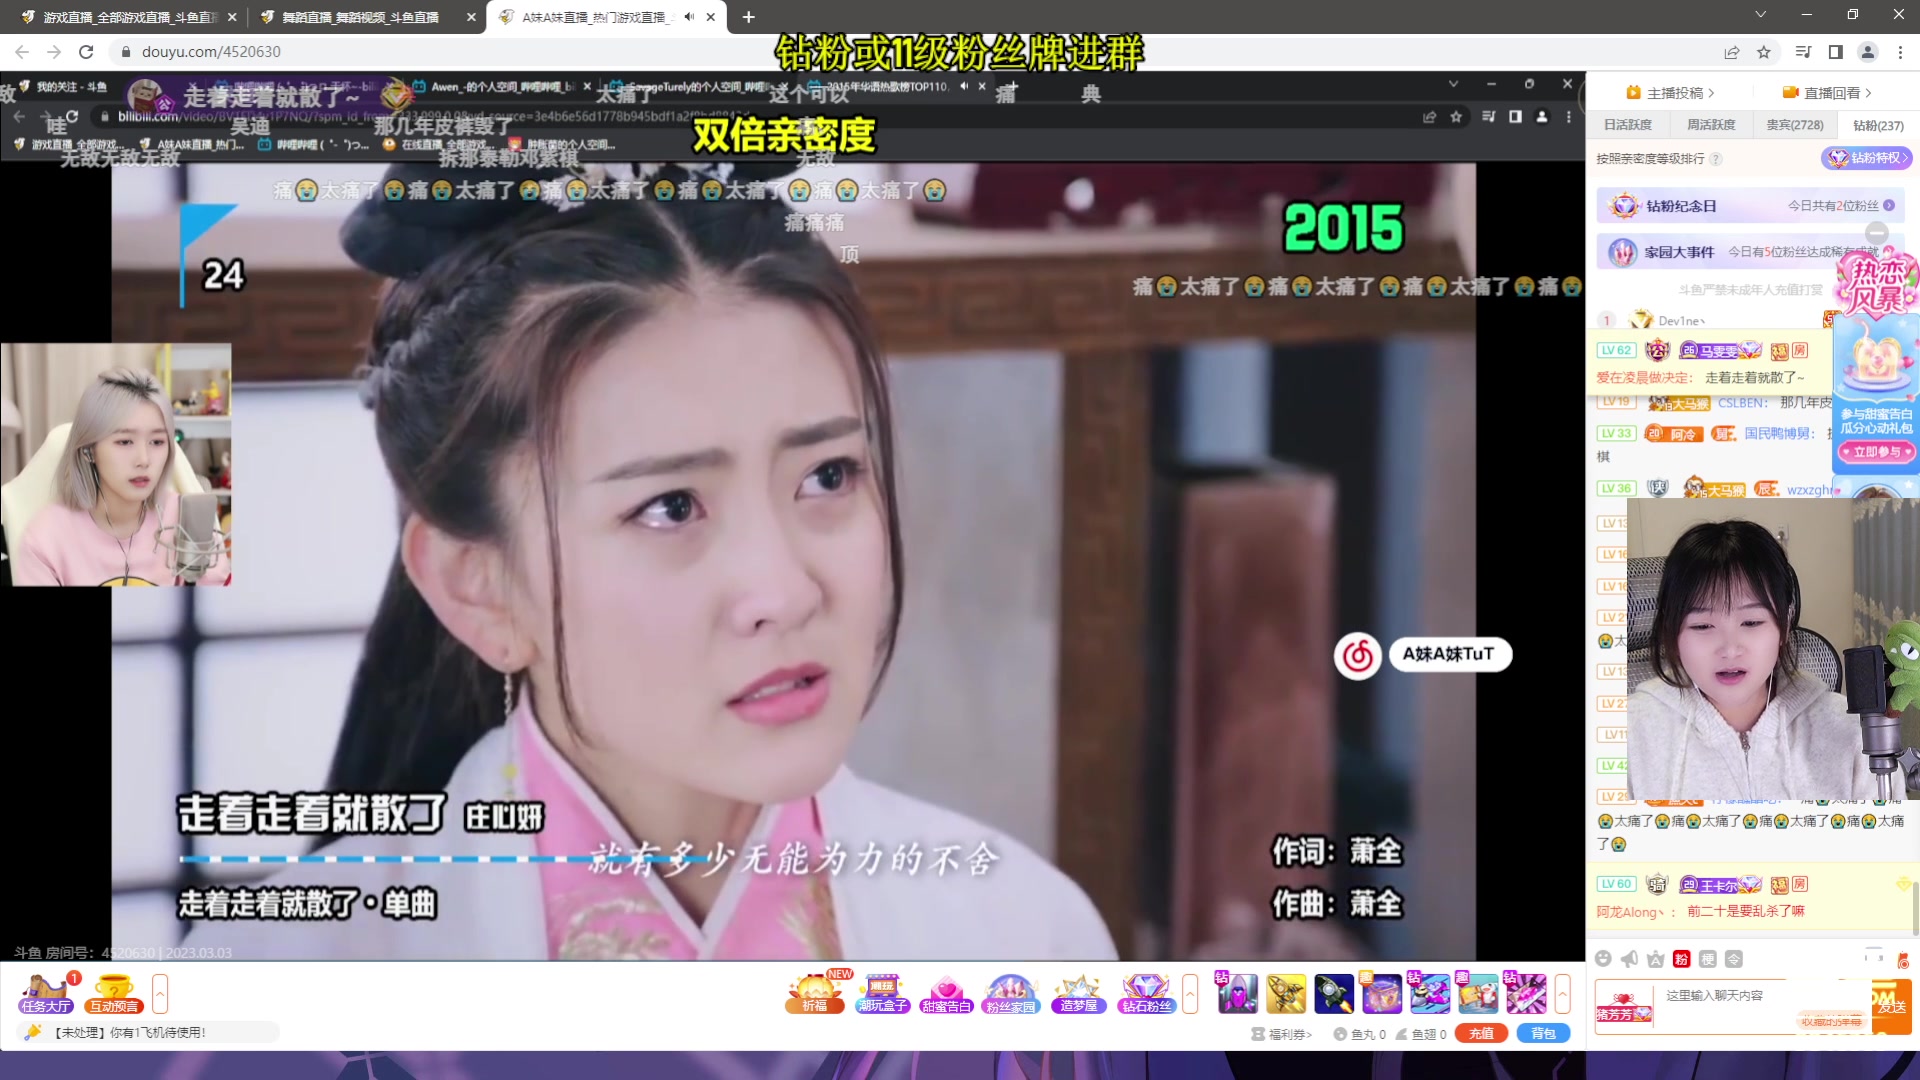Image resolution: width=1920 pixels, height=1080 pixels.
Task: Expand the tab search chevron in the title bar
Action: 1761,14
